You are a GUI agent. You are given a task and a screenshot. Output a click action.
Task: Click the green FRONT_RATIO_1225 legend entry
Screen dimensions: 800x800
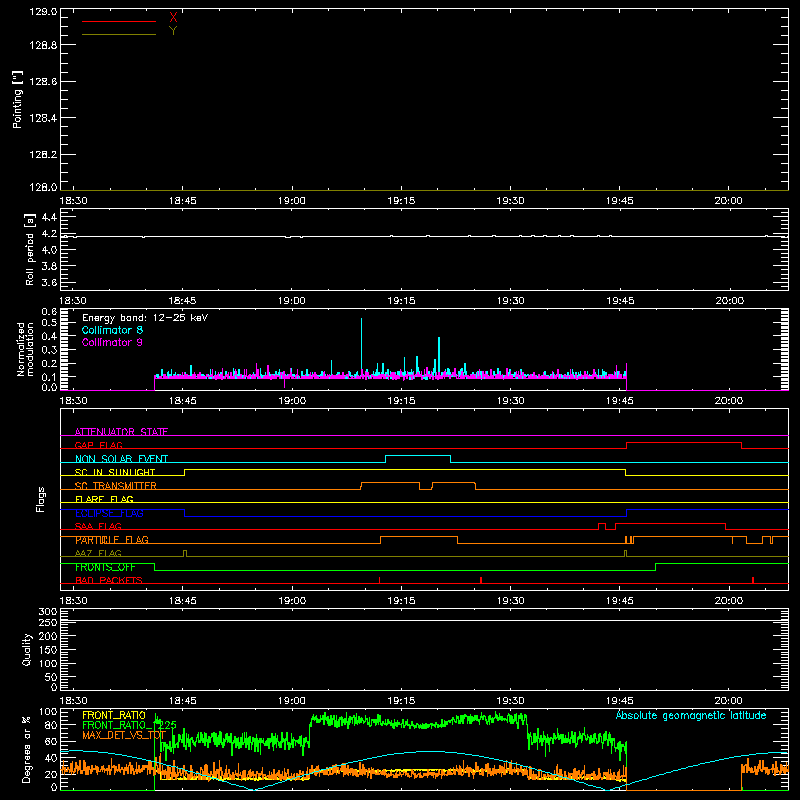[x=130, y=725]
